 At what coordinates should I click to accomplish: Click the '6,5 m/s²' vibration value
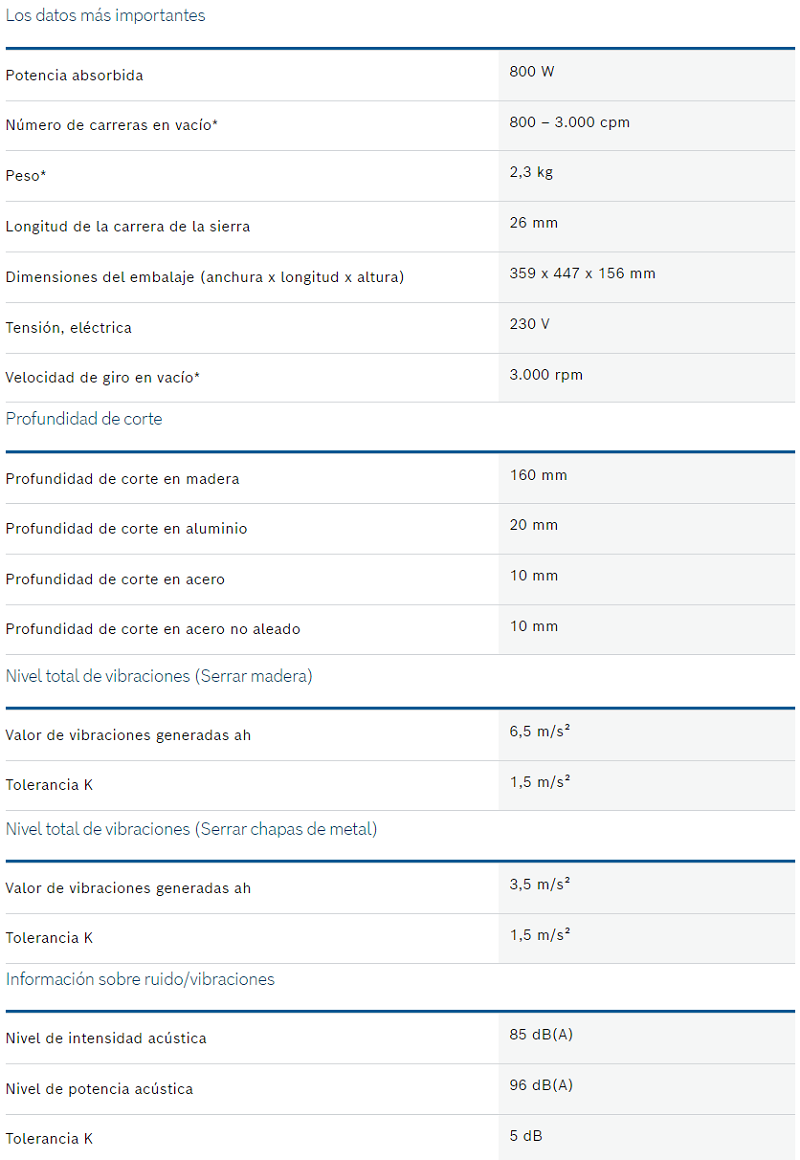click(x=540, y=731)
